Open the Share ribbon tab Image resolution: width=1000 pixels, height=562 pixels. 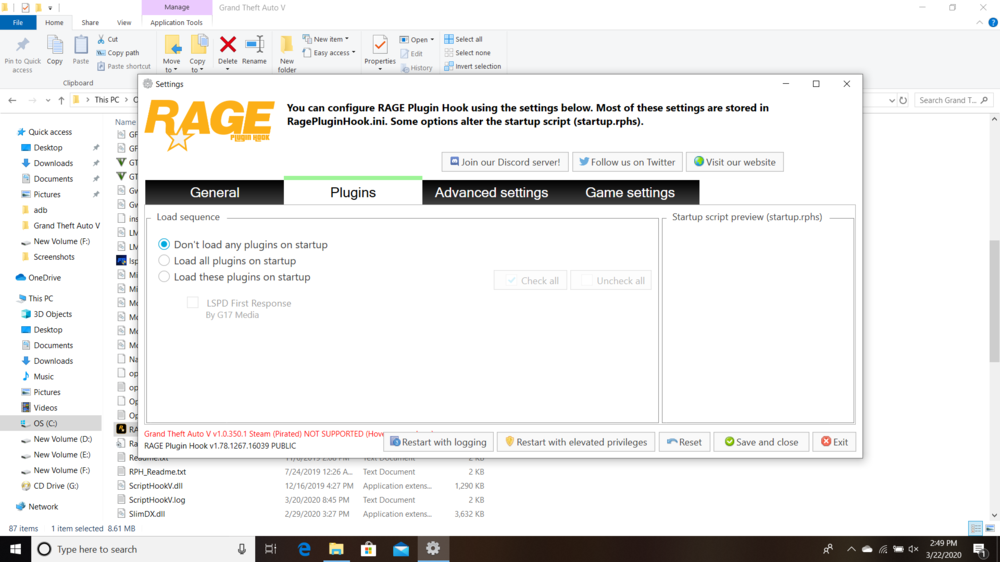(90, 22)
